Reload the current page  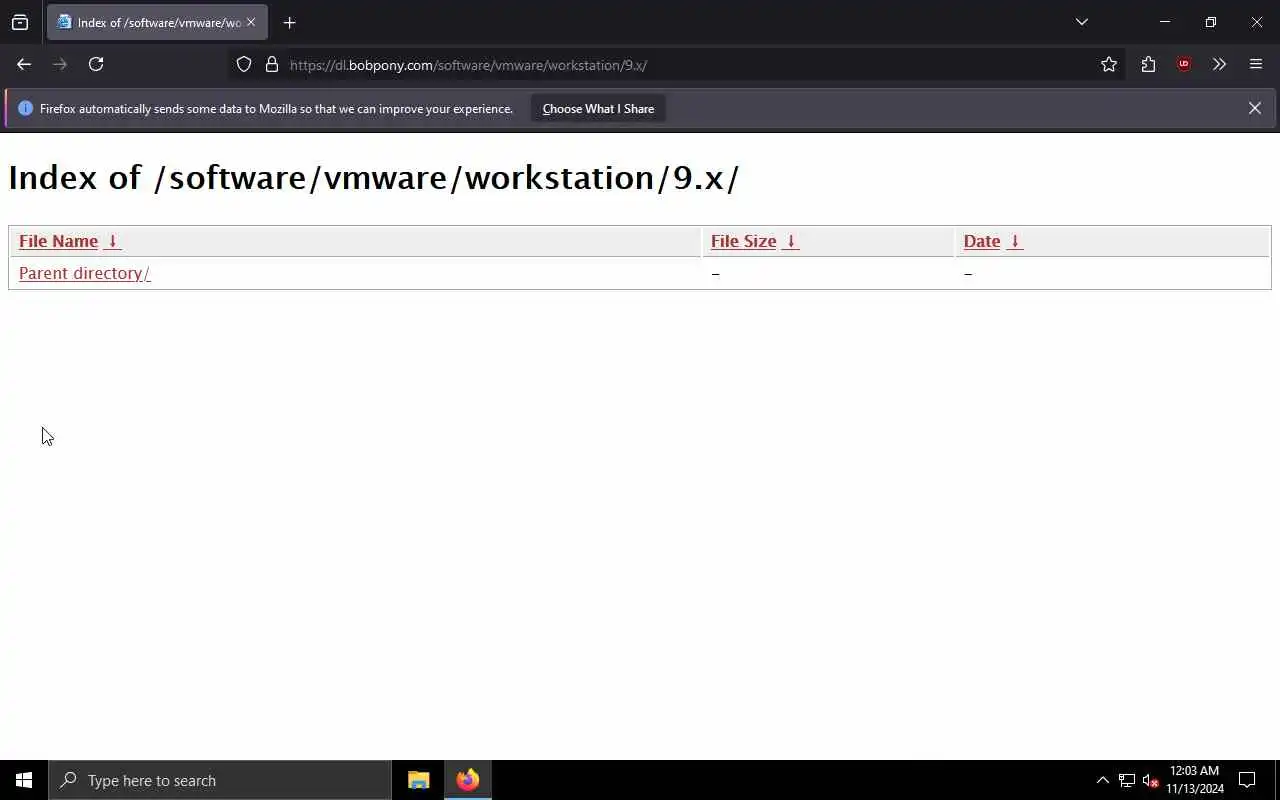(96, 64)
